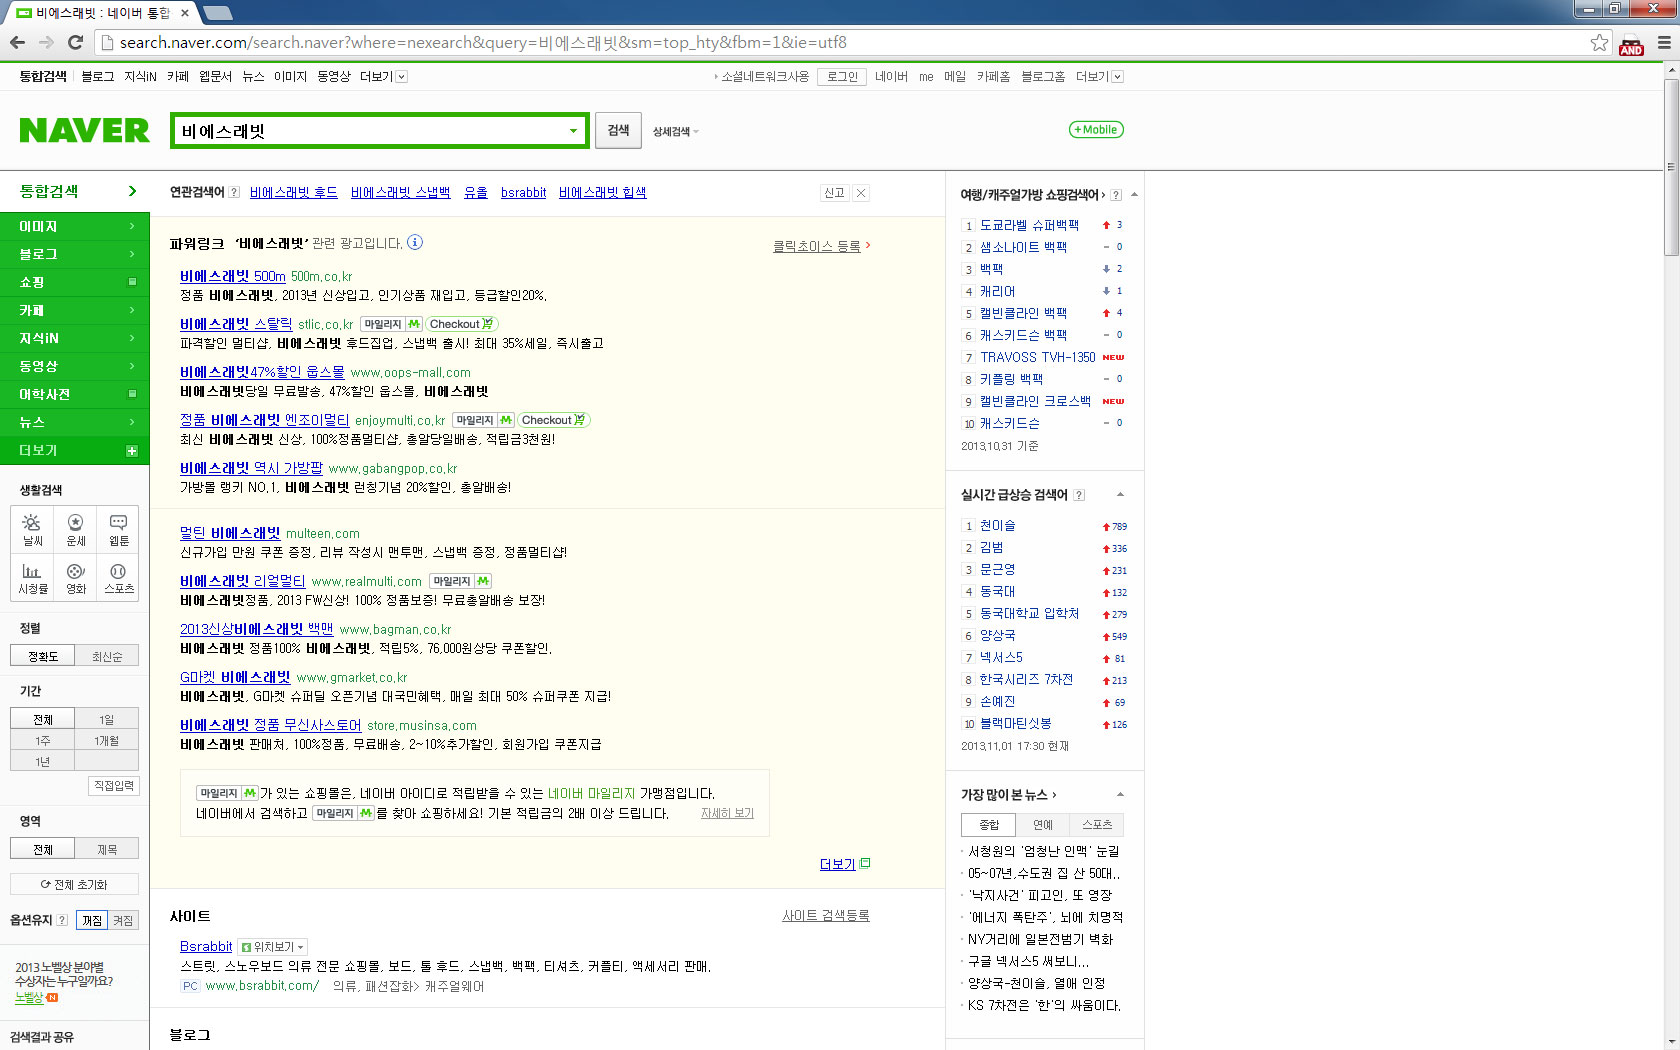This screenshot has height=1050, width=1680.
Task: Open 위치보기 dropdown for Bsrabbit site
Action: 273,946
